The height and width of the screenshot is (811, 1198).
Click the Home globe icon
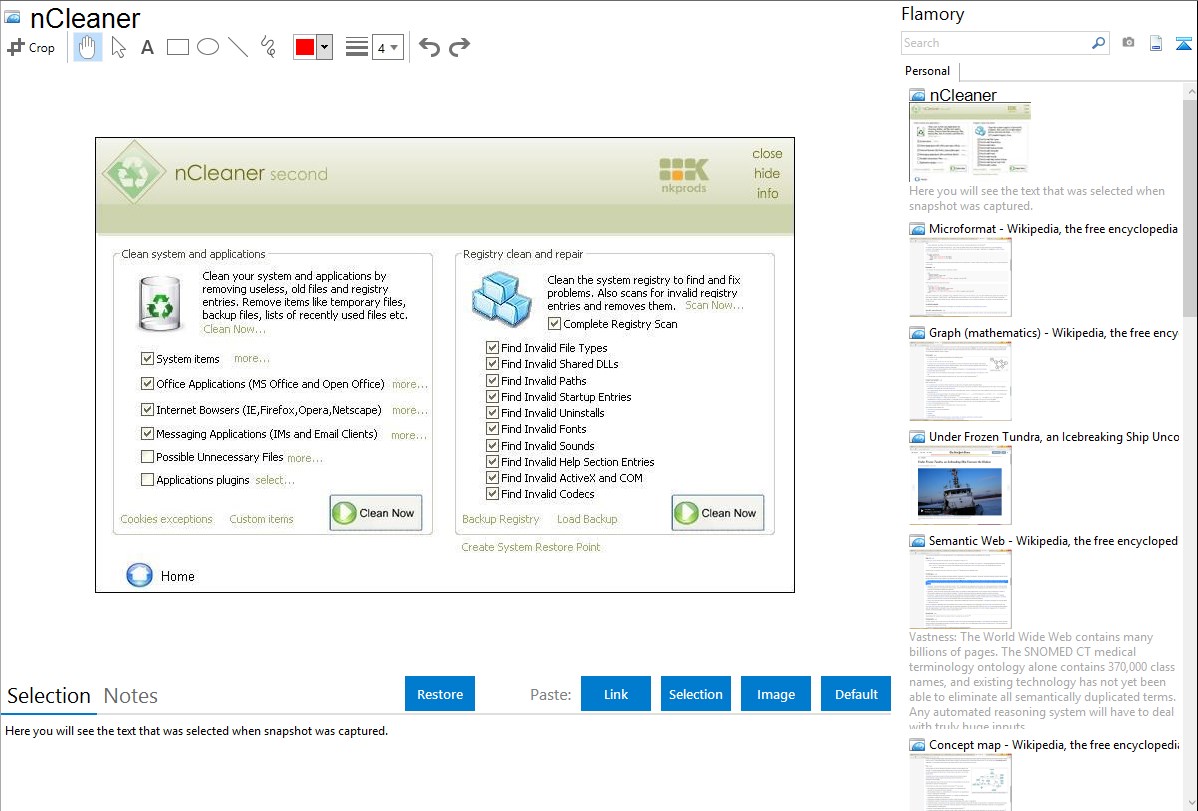pyautogui.click(x=139, y=575)
